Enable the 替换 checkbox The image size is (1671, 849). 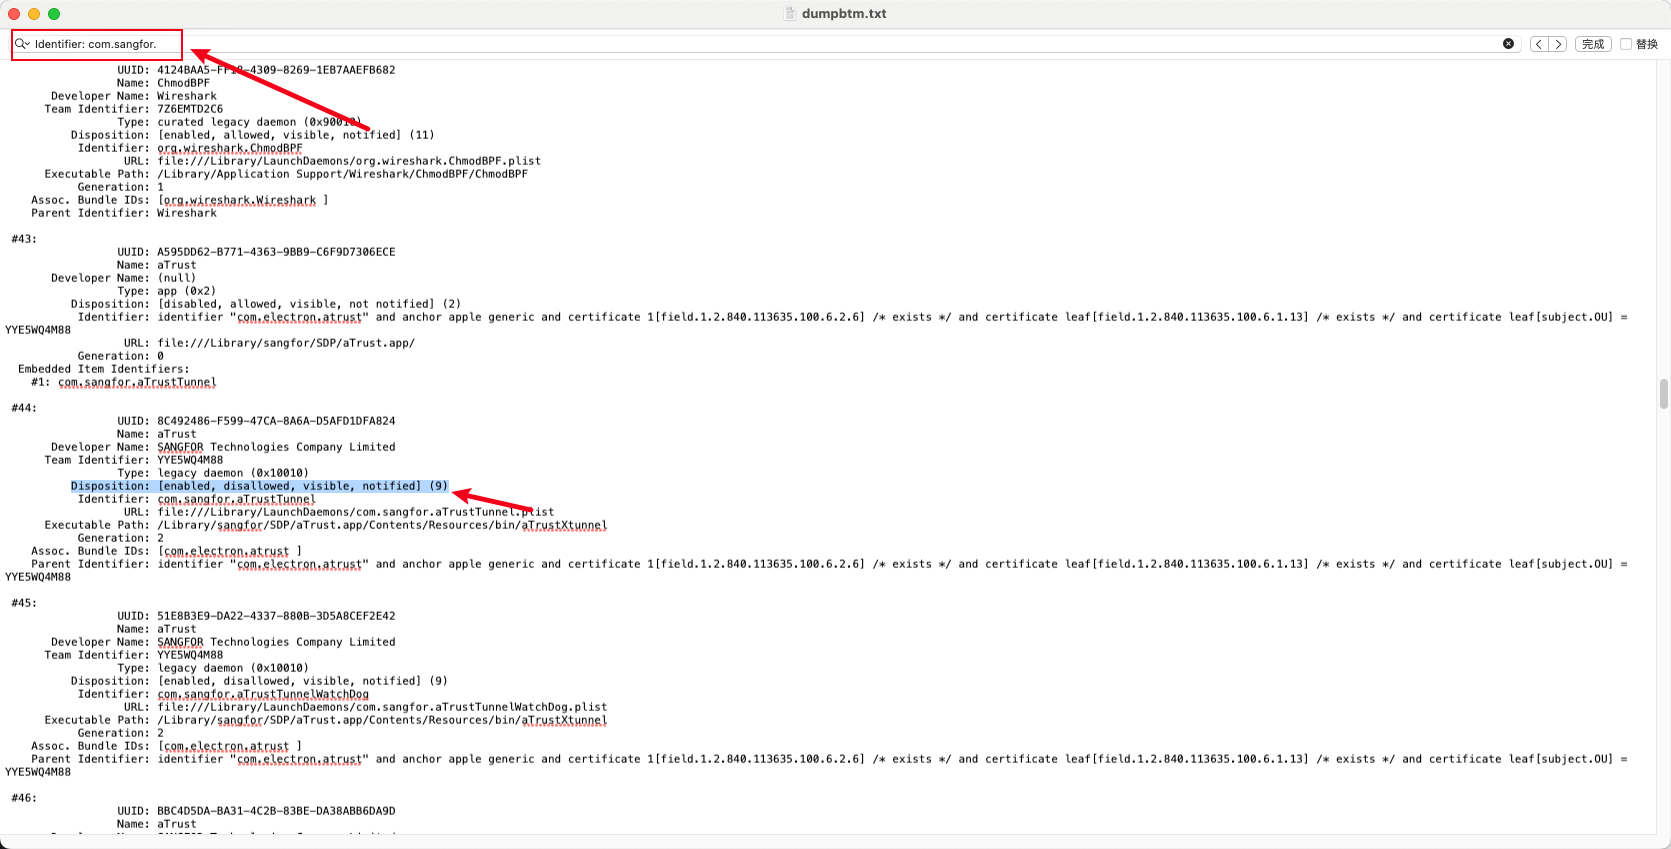pos(1626,44)
